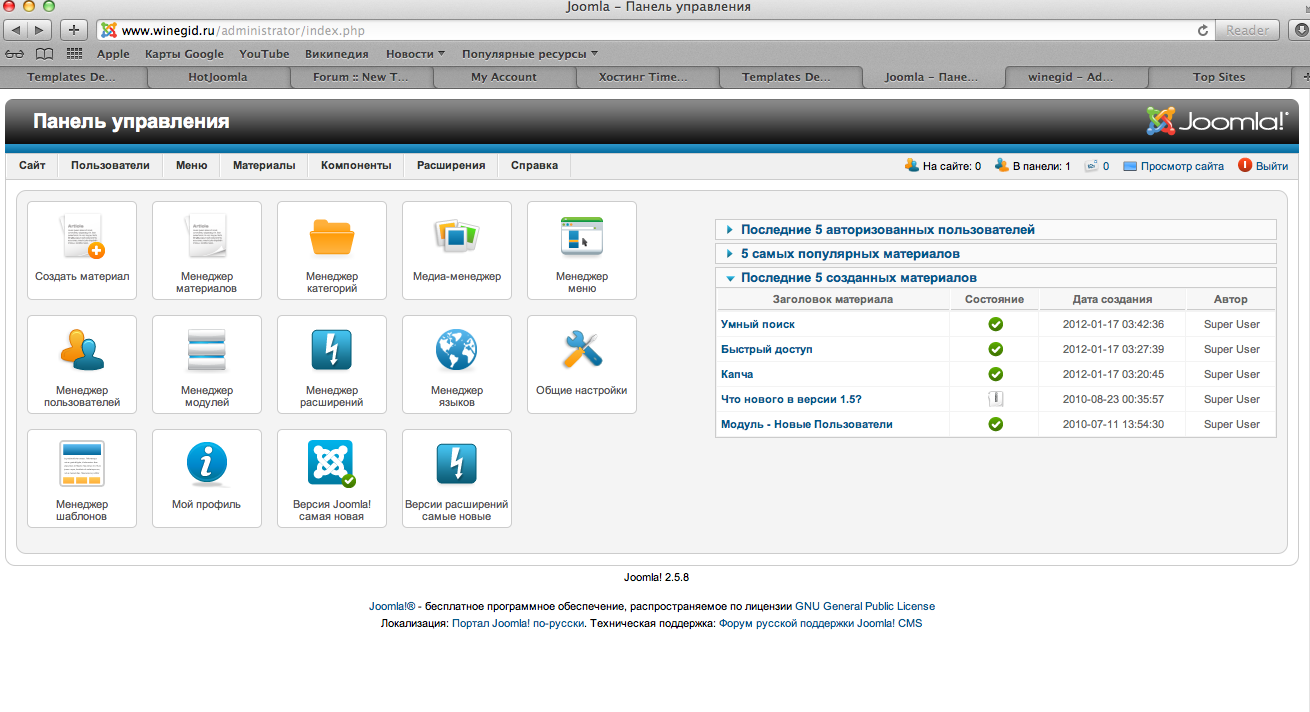
Task: Switch to the HotJoomla tab
Action: [x=218, y=77]
